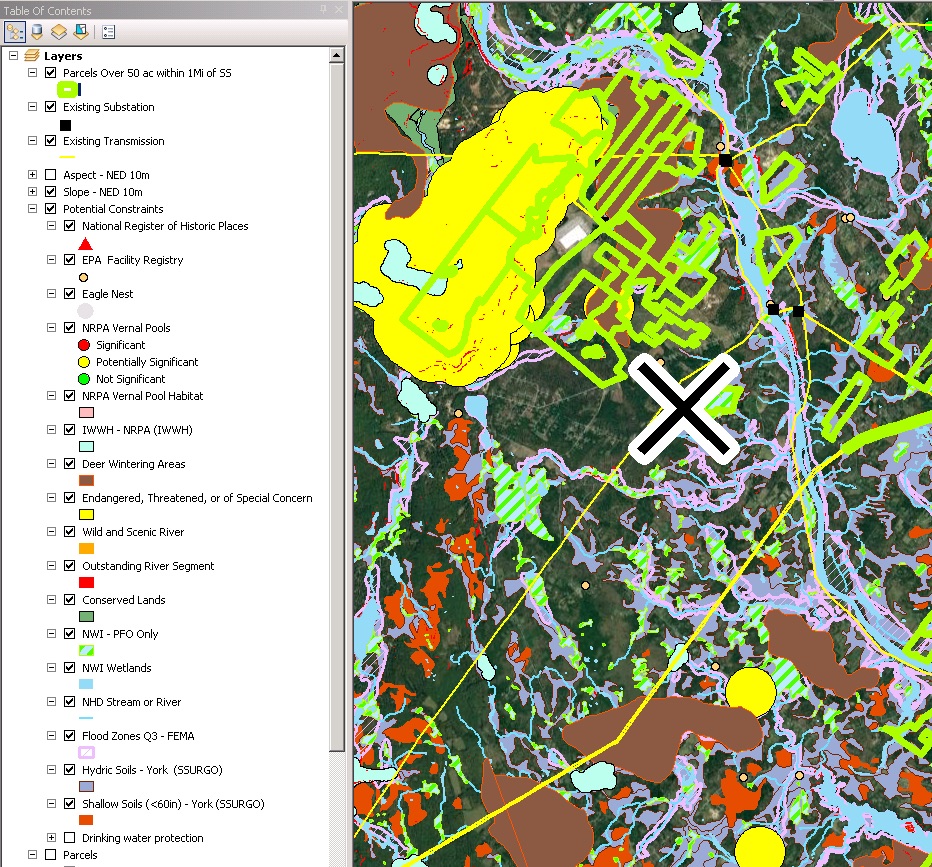Collapse the Layers data frame

14,56
